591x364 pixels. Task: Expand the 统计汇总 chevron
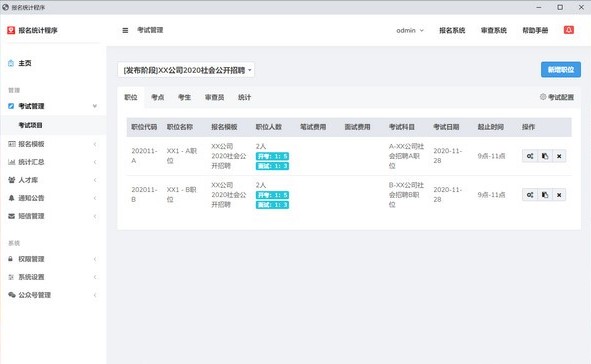click(95, 162)
